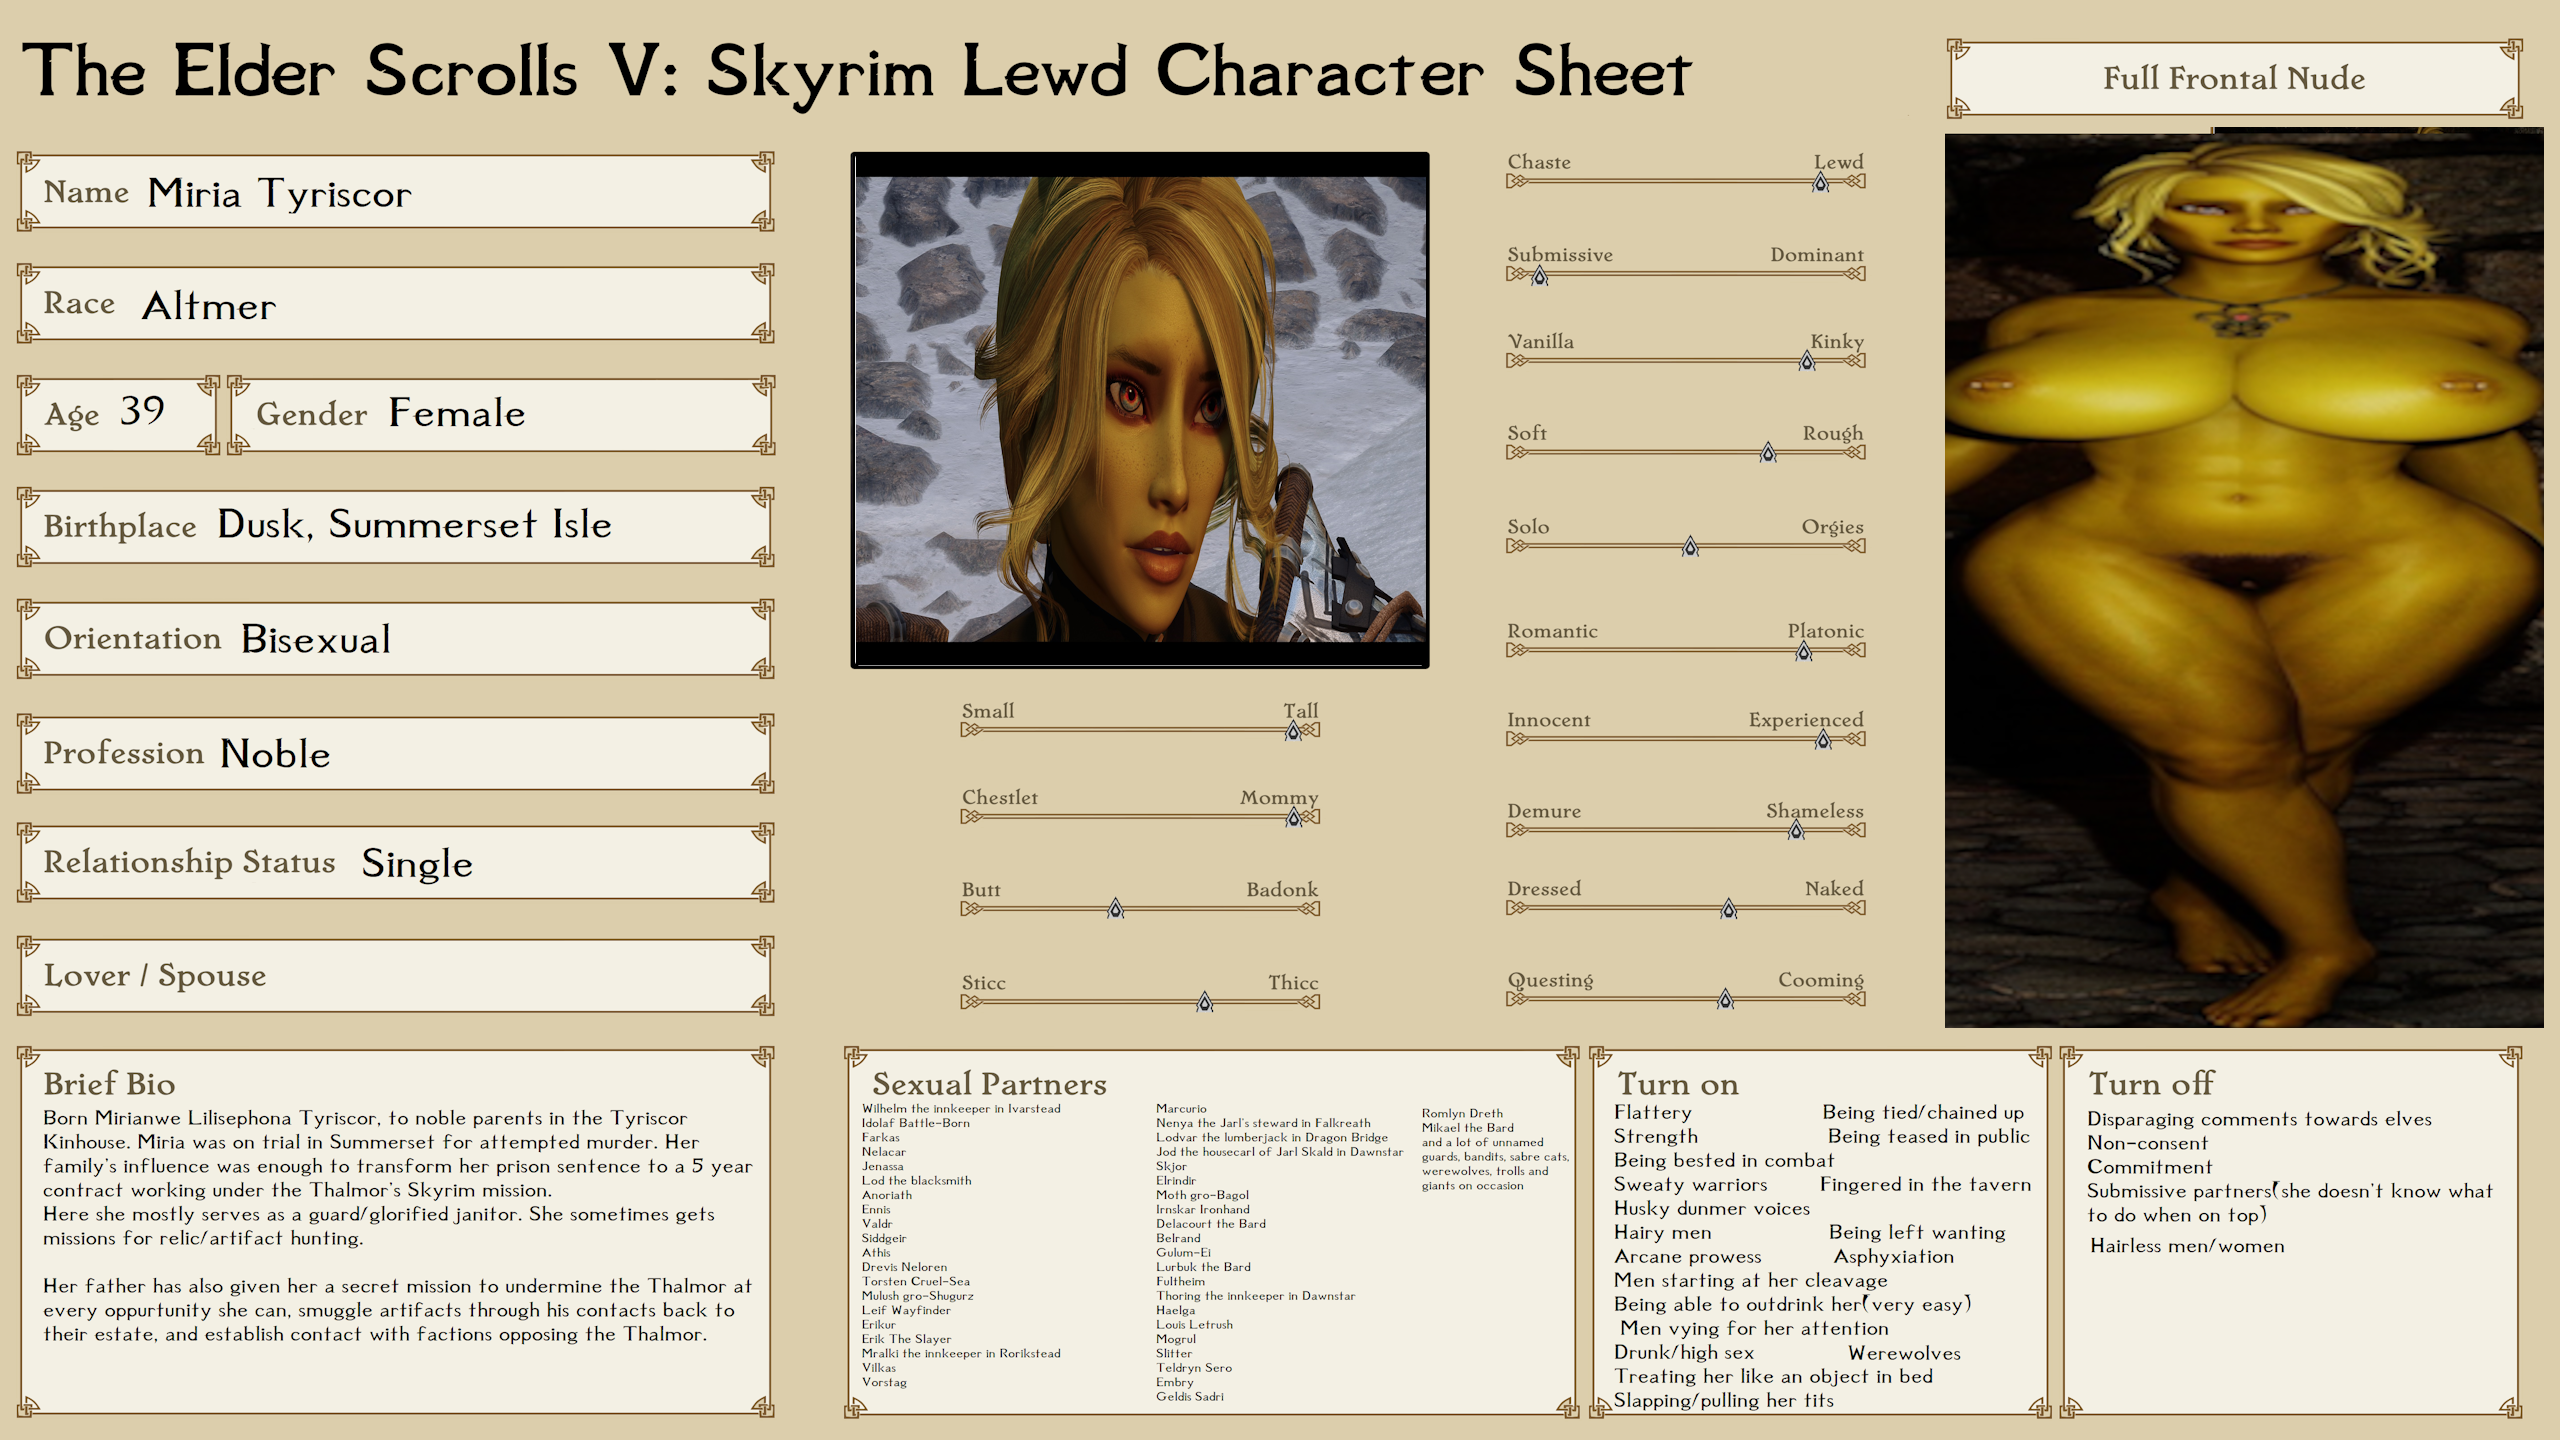Click the Submissive–Dominant slider handle
2560x1440 pixels.
1540,275
